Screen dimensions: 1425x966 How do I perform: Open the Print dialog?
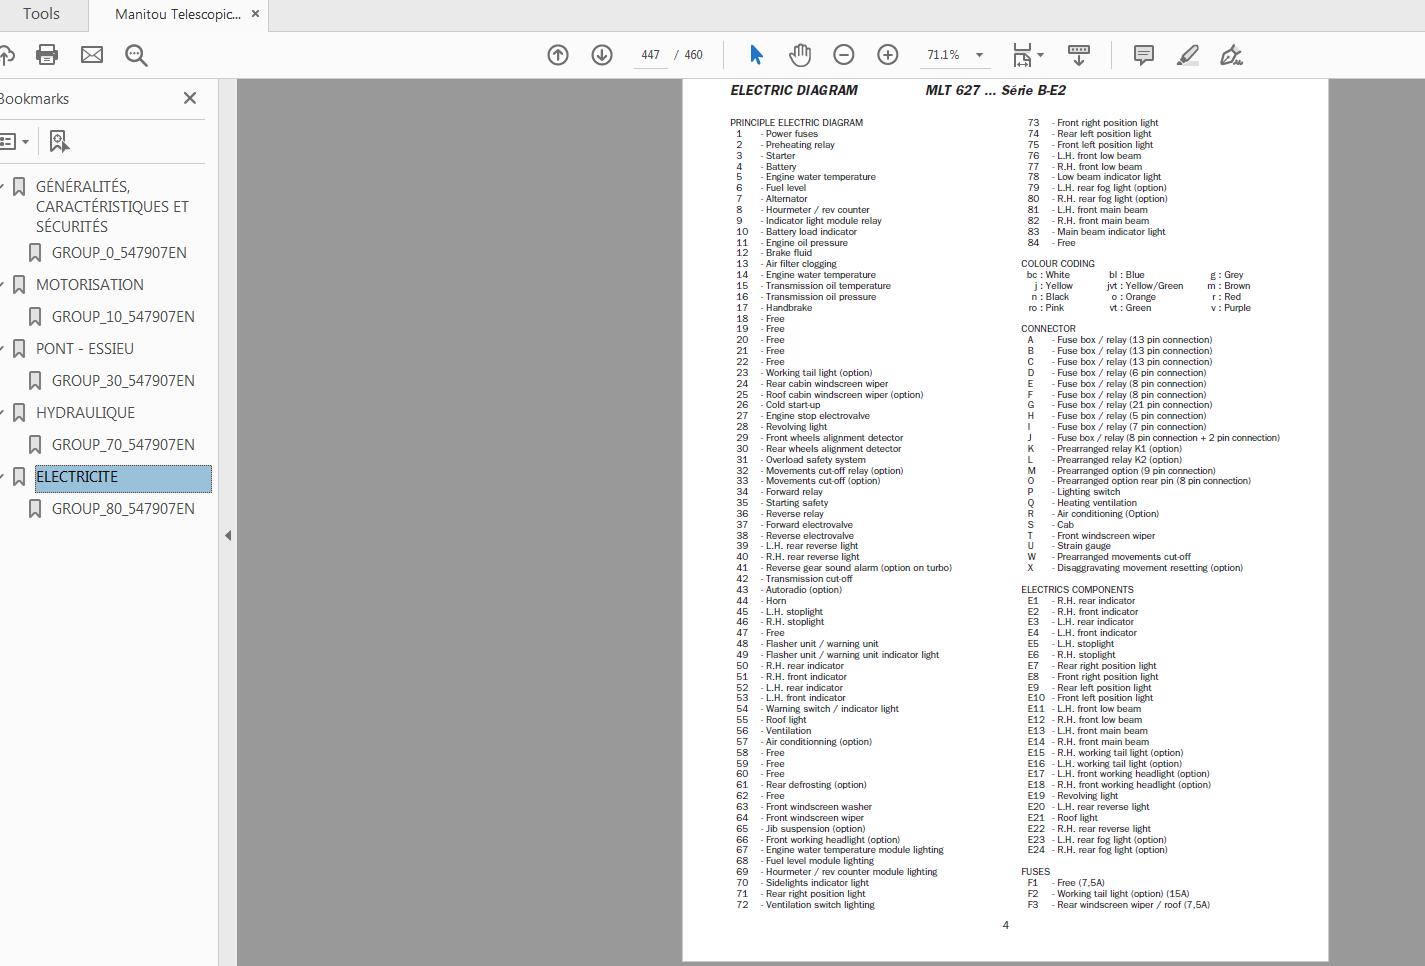pyautogui.click(x=47, y=55)
